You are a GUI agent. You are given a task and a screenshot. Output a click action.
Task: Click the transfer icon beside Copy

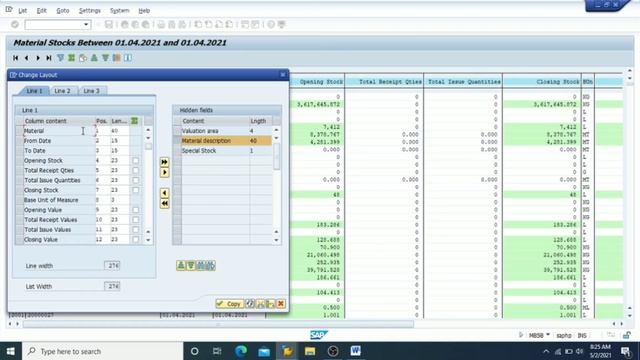(x=250, y=304)
